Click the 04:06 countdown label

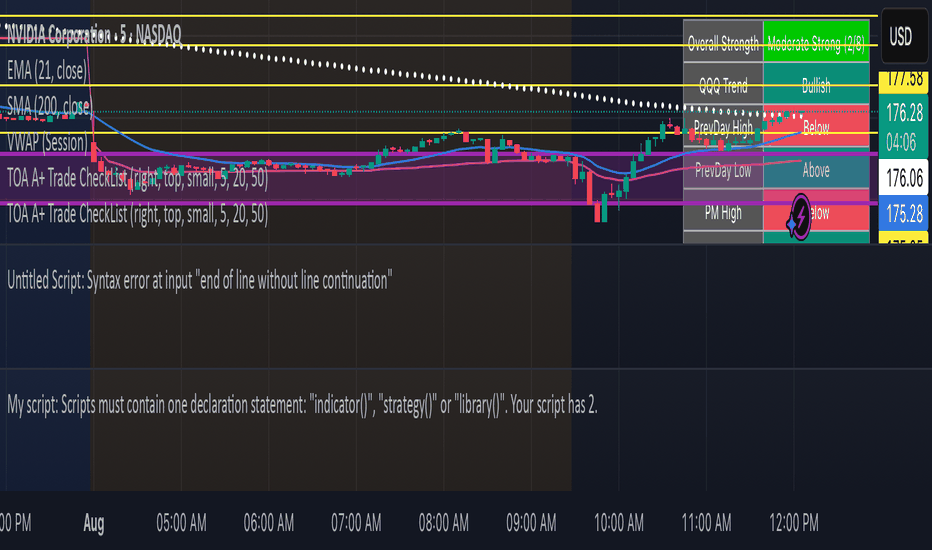903,142
